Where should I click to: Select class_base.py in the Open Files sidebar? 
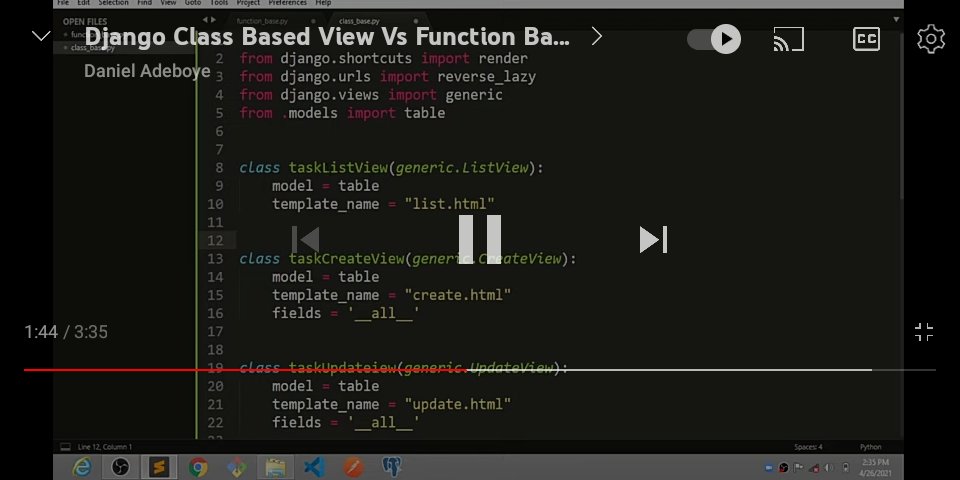point(92,48)
